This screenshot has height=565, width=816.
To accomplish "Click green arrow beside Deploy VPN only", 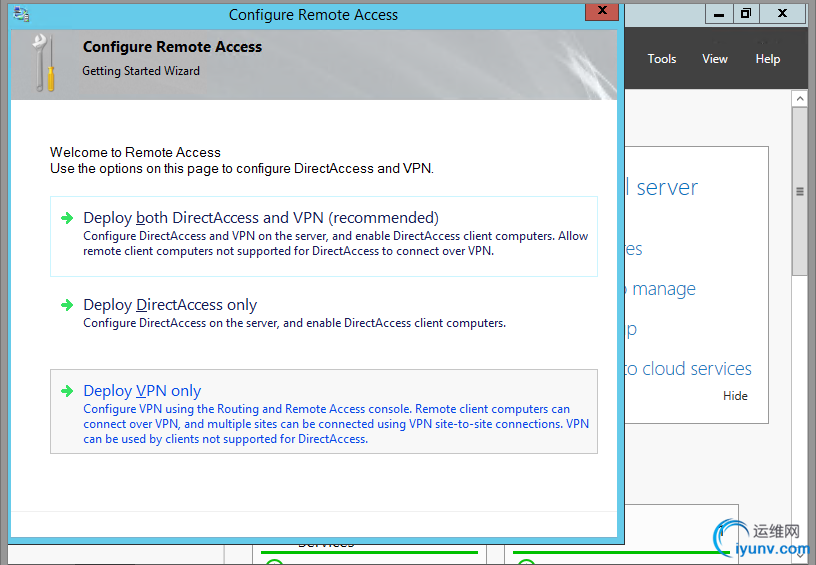I will [67, 391].
